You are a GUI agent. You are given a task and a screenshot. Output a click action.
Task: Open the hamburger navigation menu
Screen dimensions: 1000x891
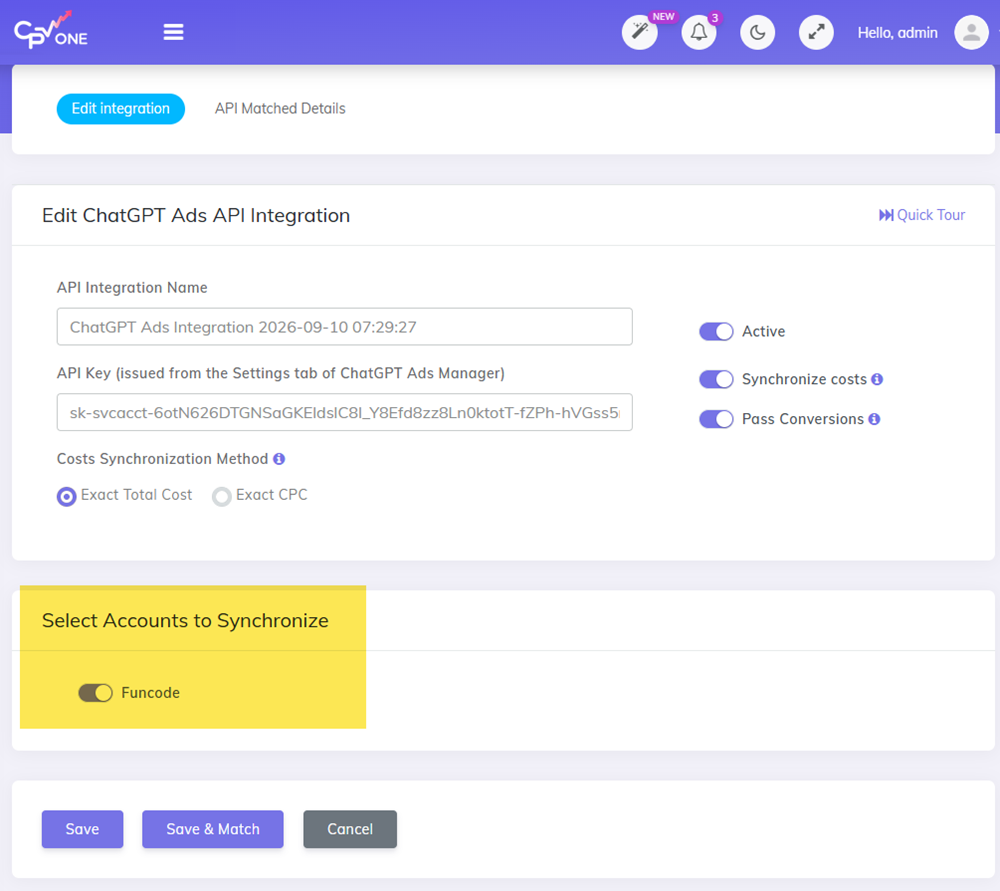coord(173,32)
